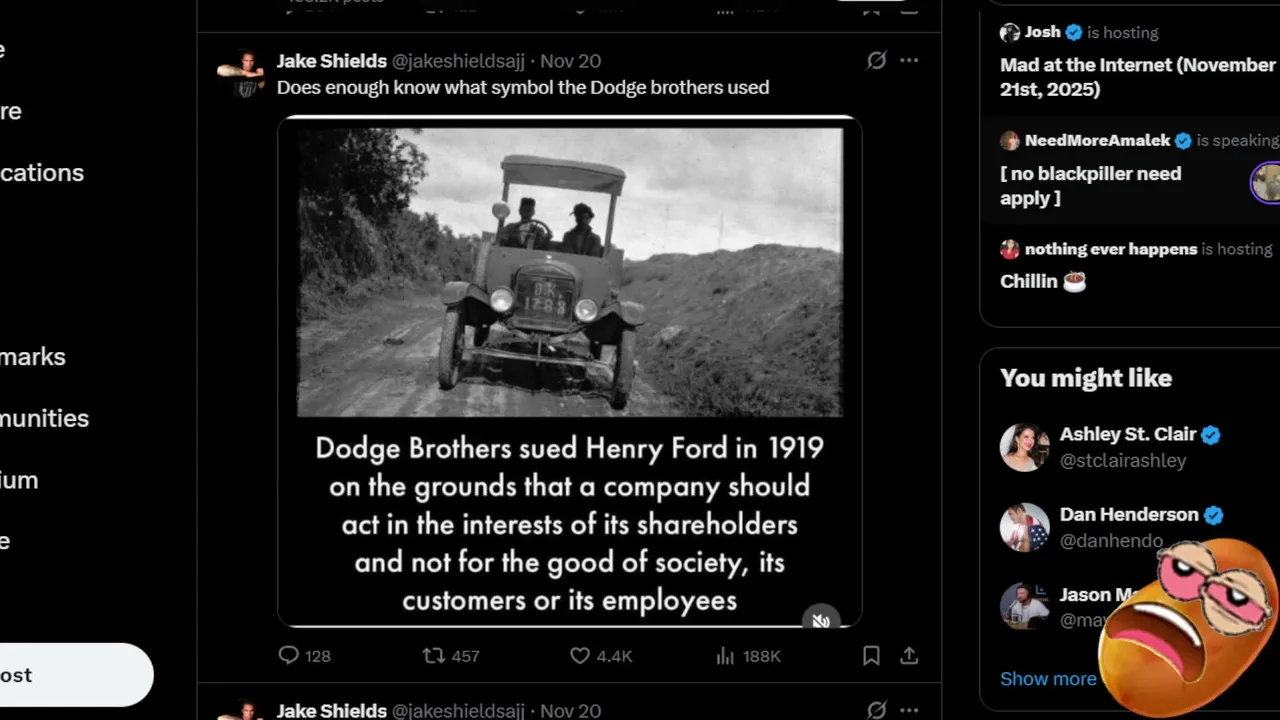Open Jake Shields profile name link
This screenshot has height=720, width=1280.
tap(331, 61)
